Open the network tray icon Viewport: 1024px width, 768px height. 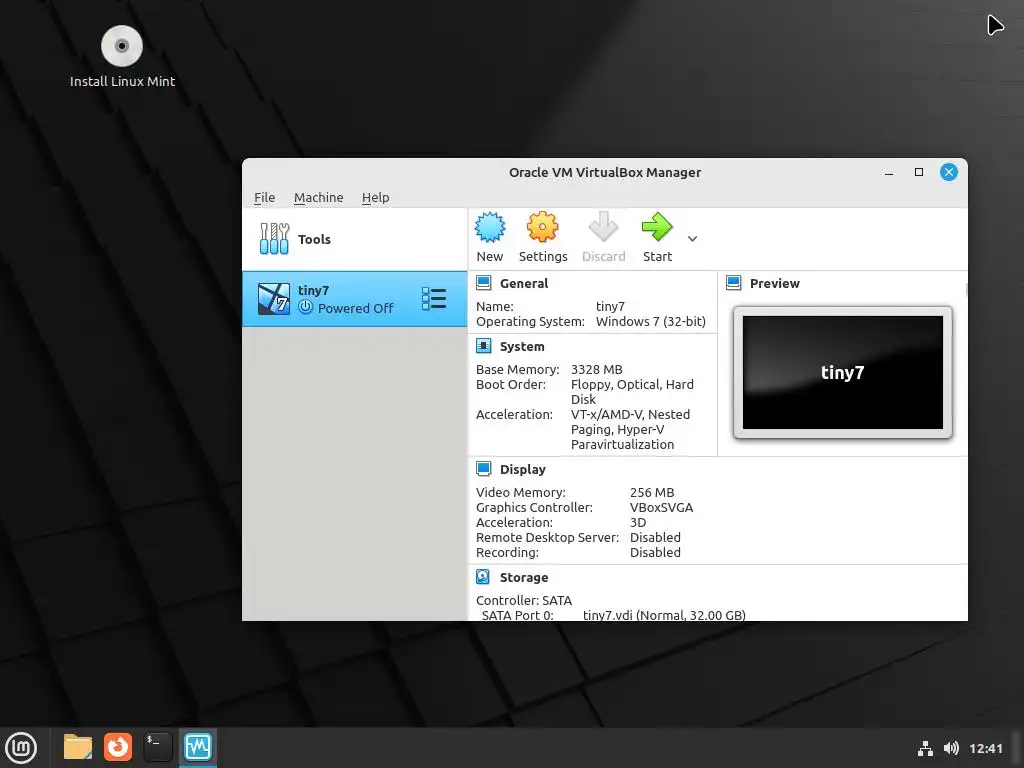point(925,748)
